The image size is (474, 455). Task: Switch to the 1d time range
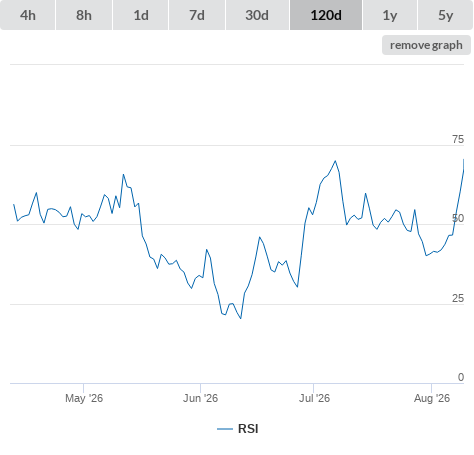click(x=141, y=15)
